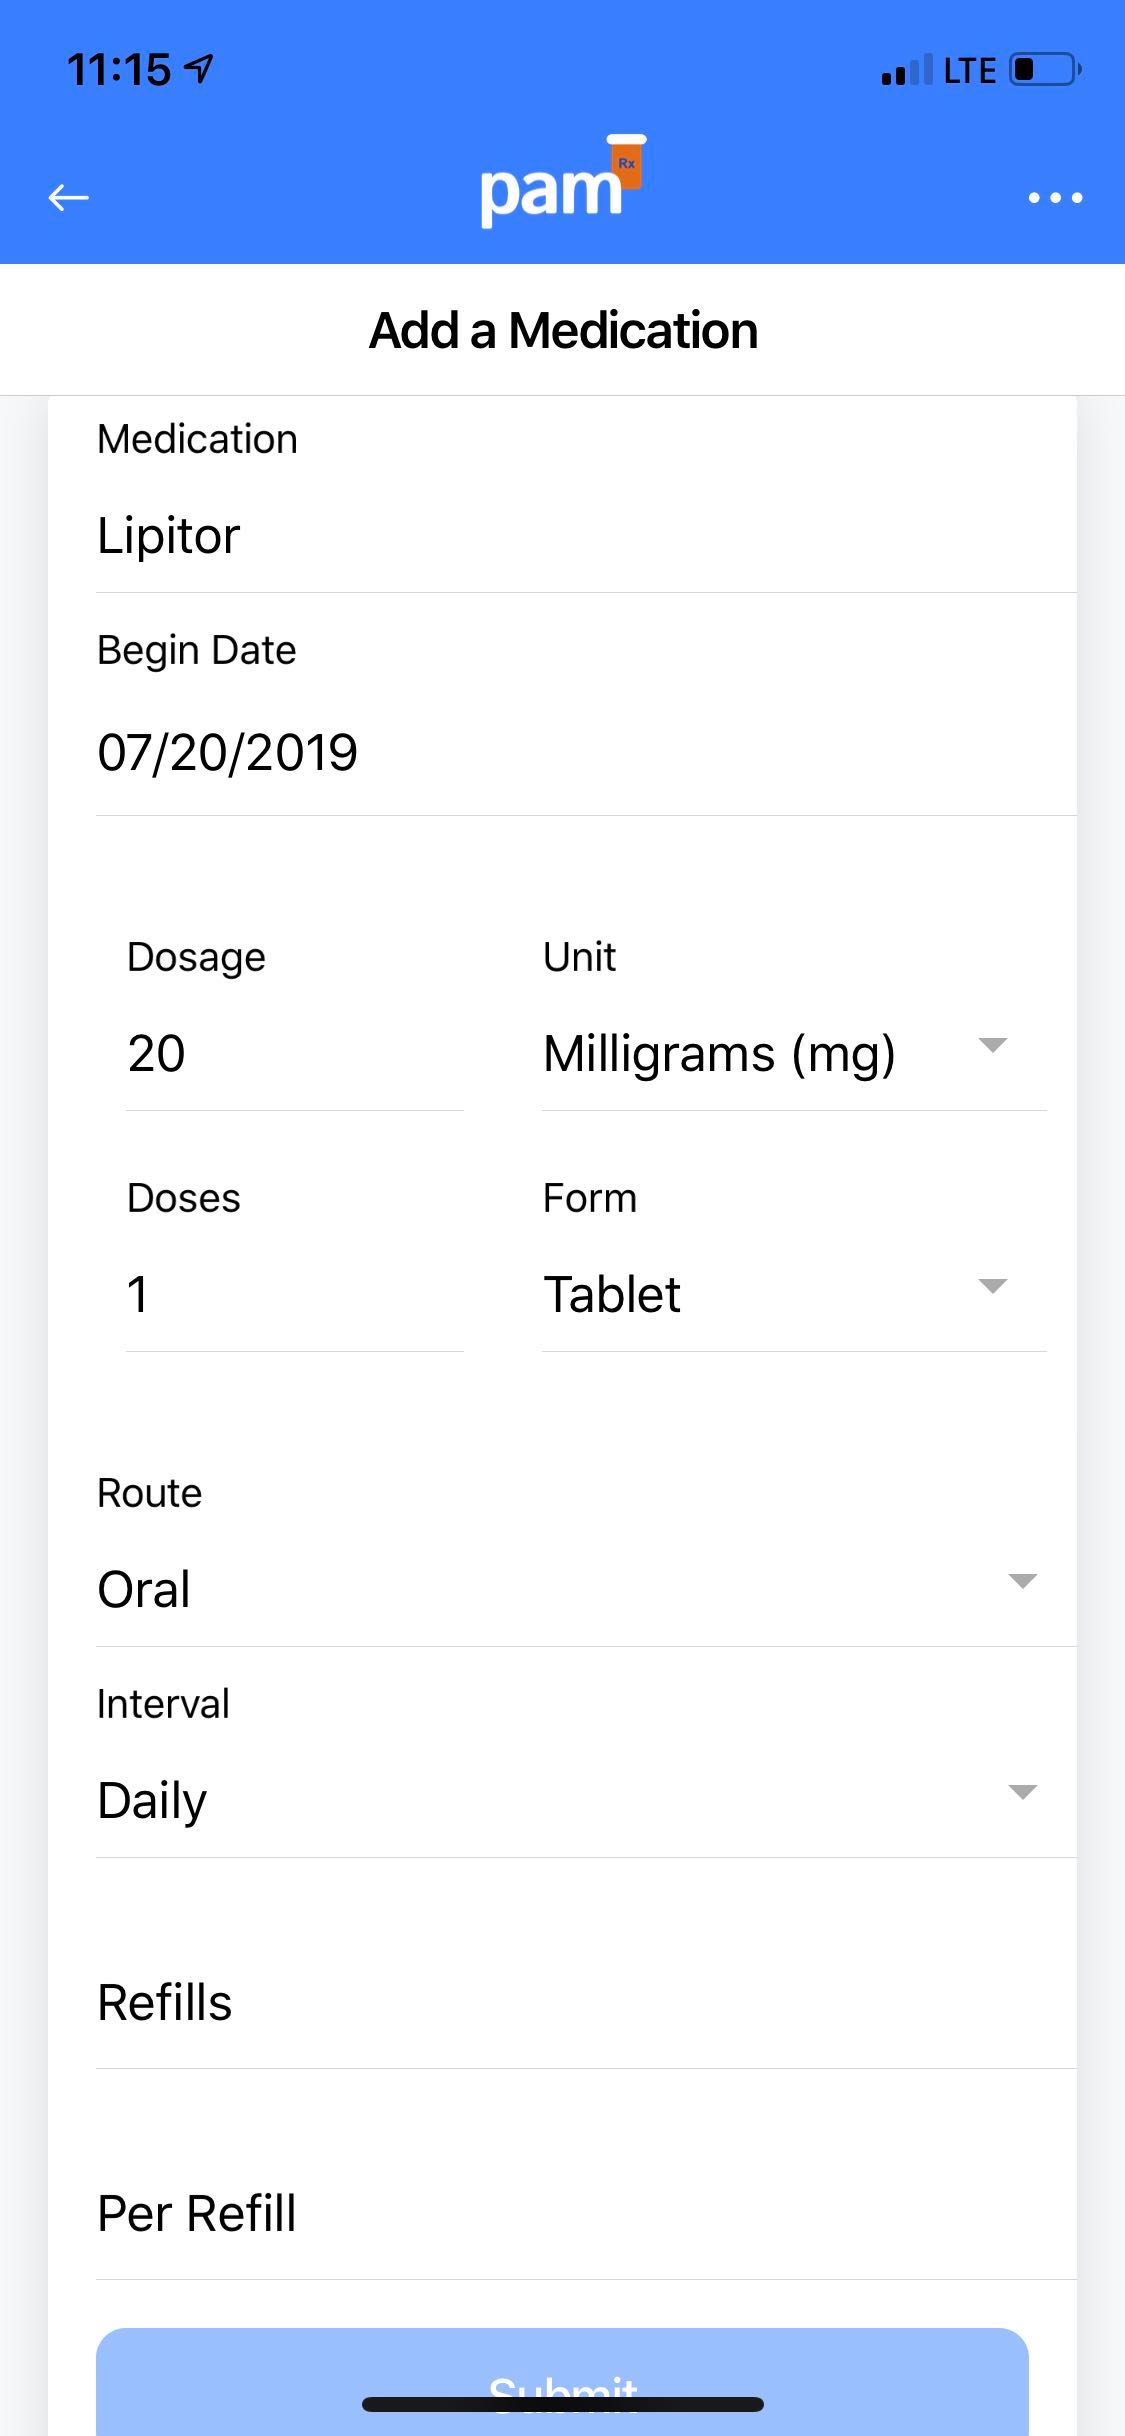Edit the Doses field showing 1

(x=294, y=1295)
